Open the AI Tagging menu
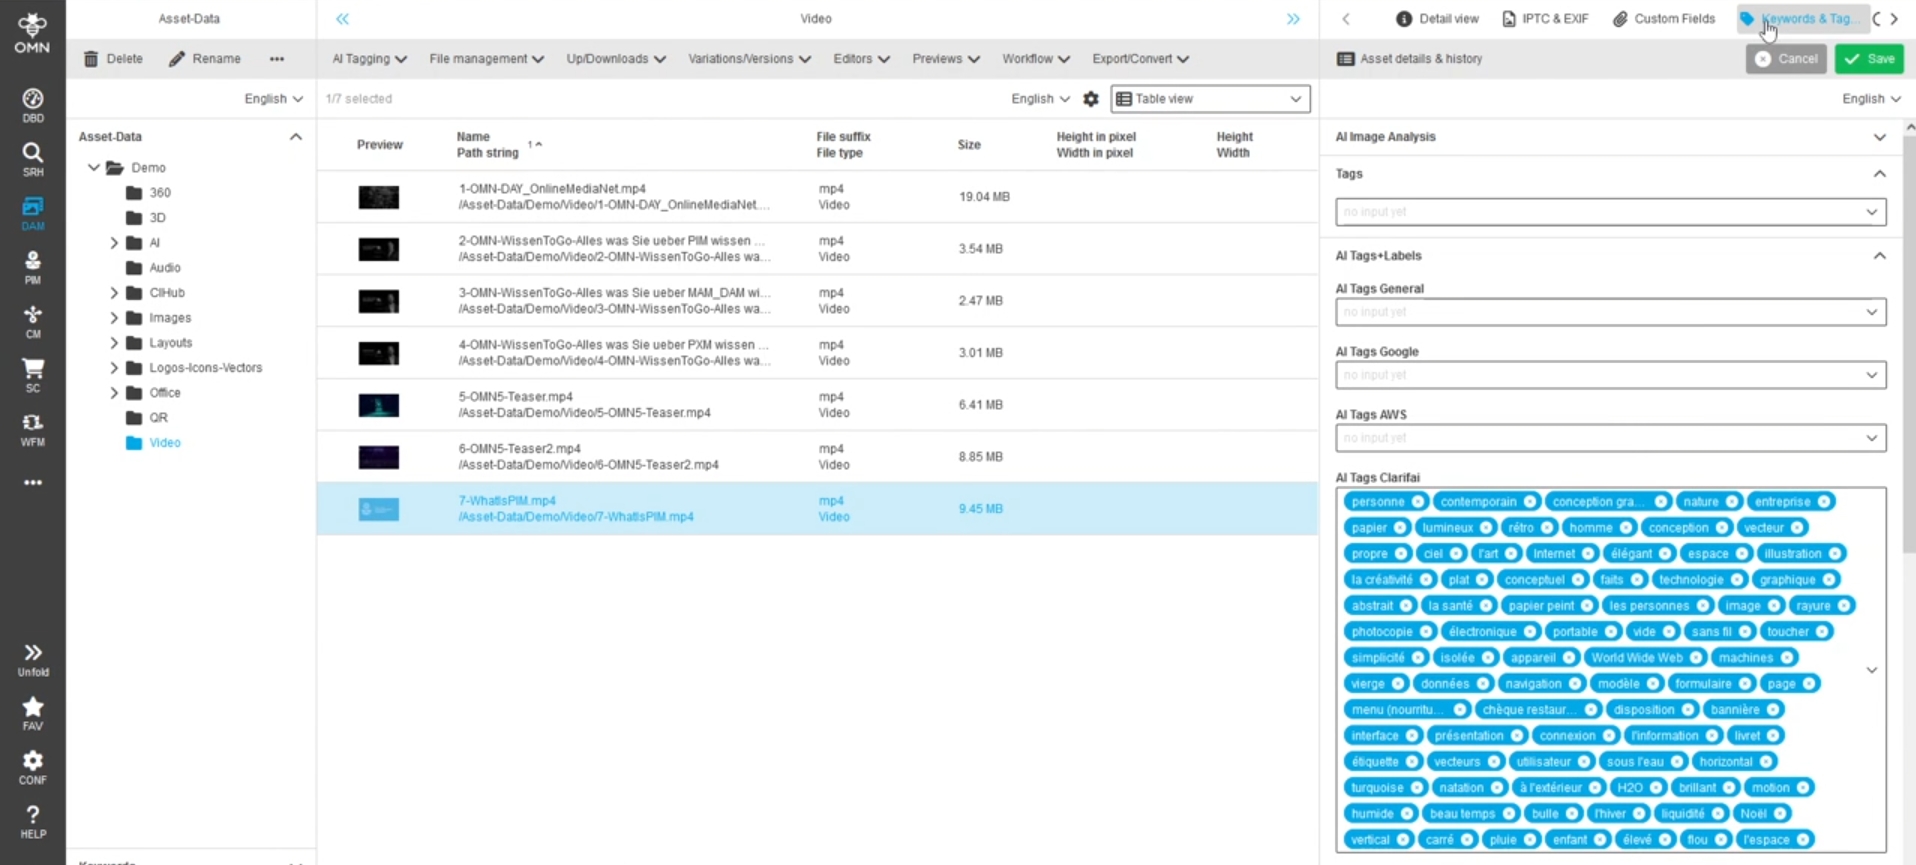Viewport: 1916px width, 865px height. (369, 59)
